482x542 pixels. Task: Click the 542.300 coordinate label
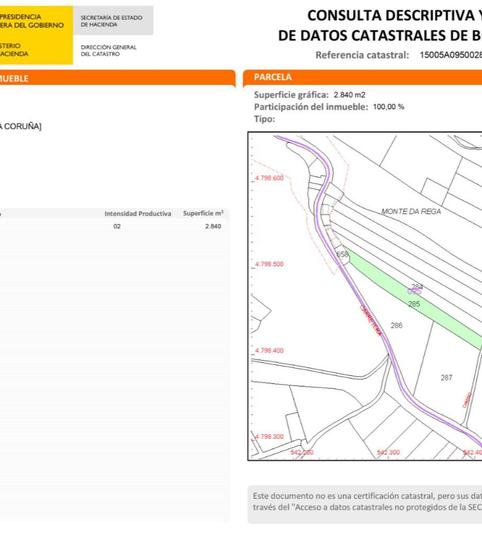pyautogui.click(x=388, y=452)
